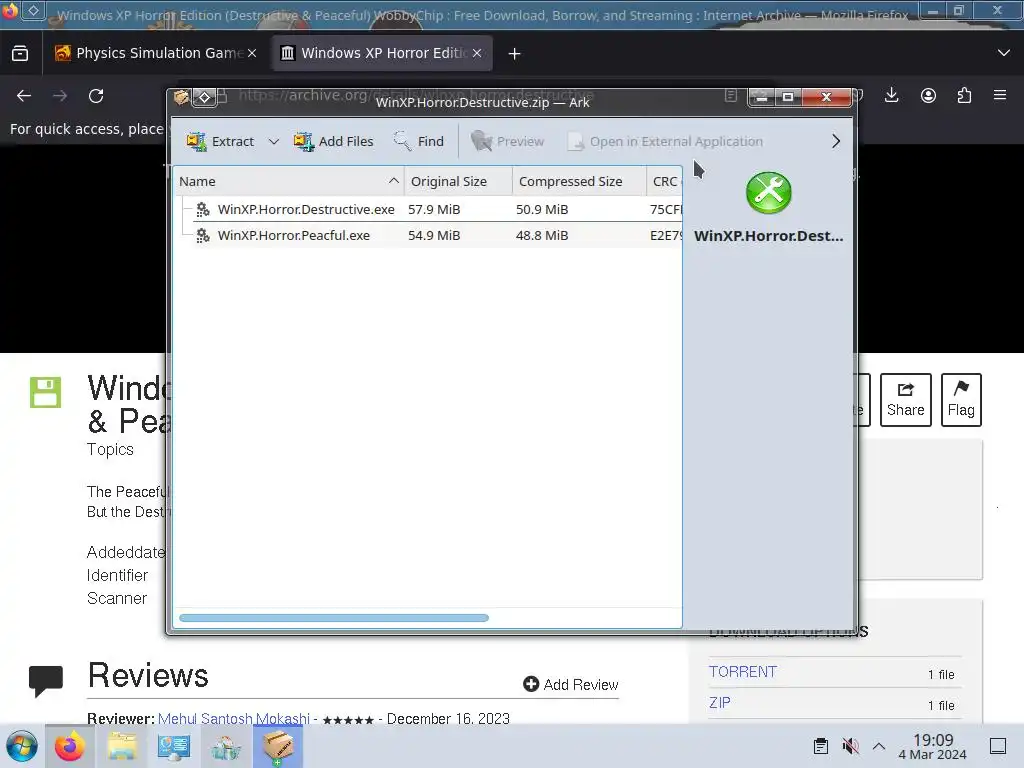1024x768 pixels.
Task: Click the ZIP download link
Action: 720,702
